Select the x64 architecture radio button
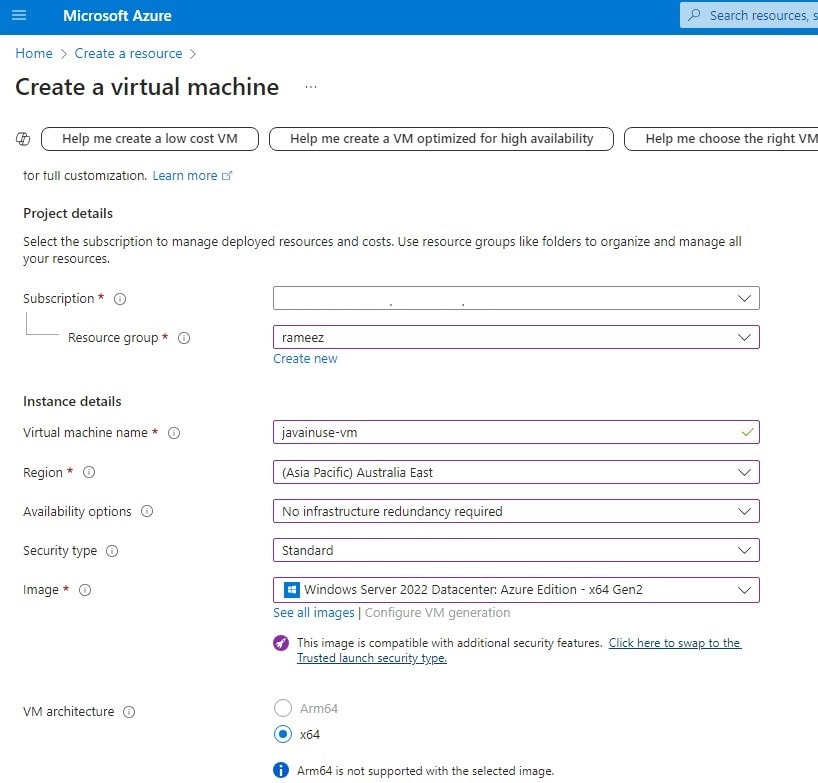The height and width of the screenshot is (783, 818). click(283, 734)
